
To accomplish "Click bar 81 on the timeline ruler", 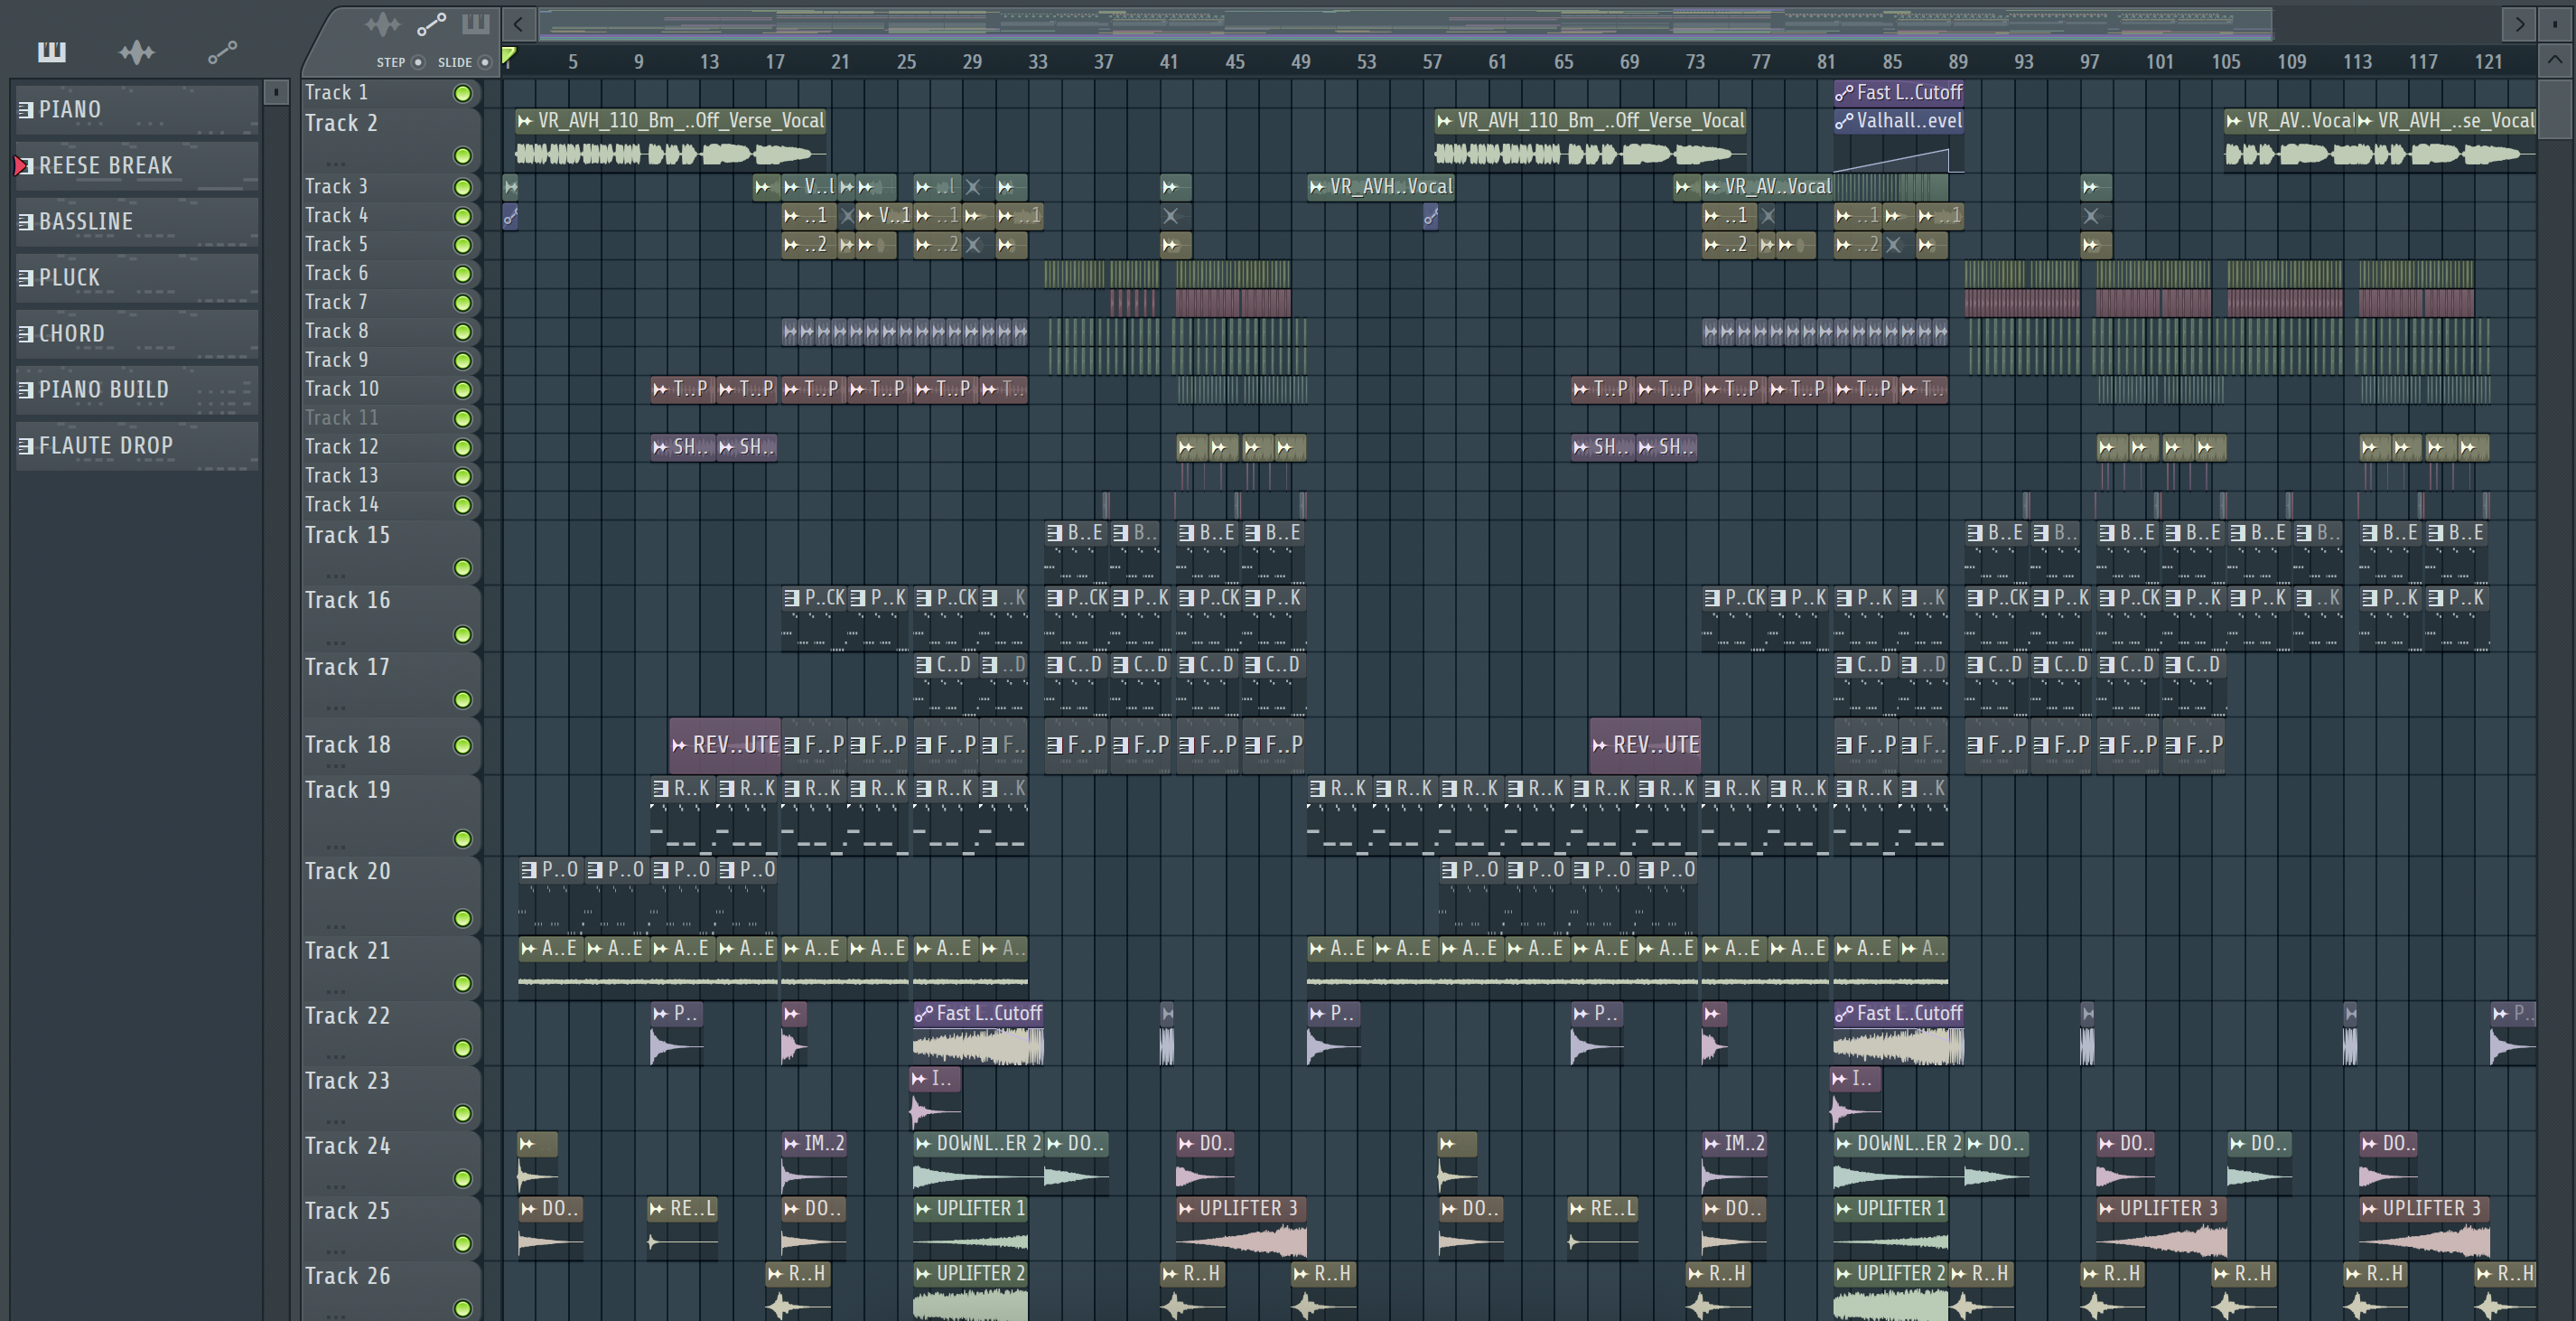I will (1826, 62).
